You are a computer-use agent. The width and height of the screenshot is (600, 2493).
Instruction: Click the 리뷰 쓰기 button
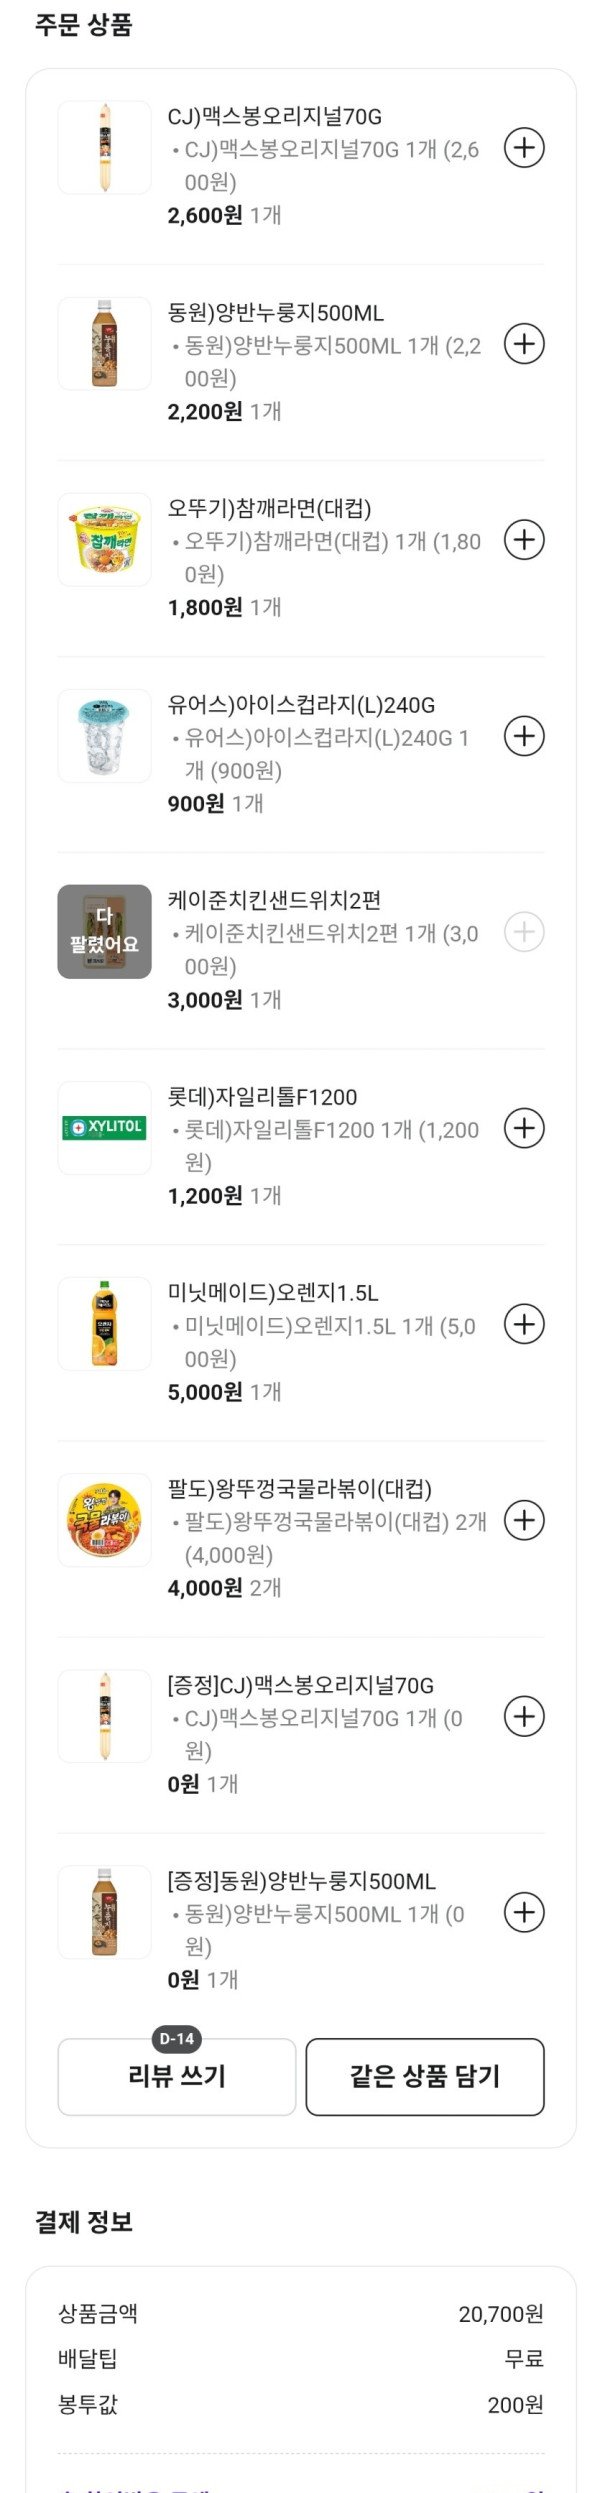coord(177,2077)
